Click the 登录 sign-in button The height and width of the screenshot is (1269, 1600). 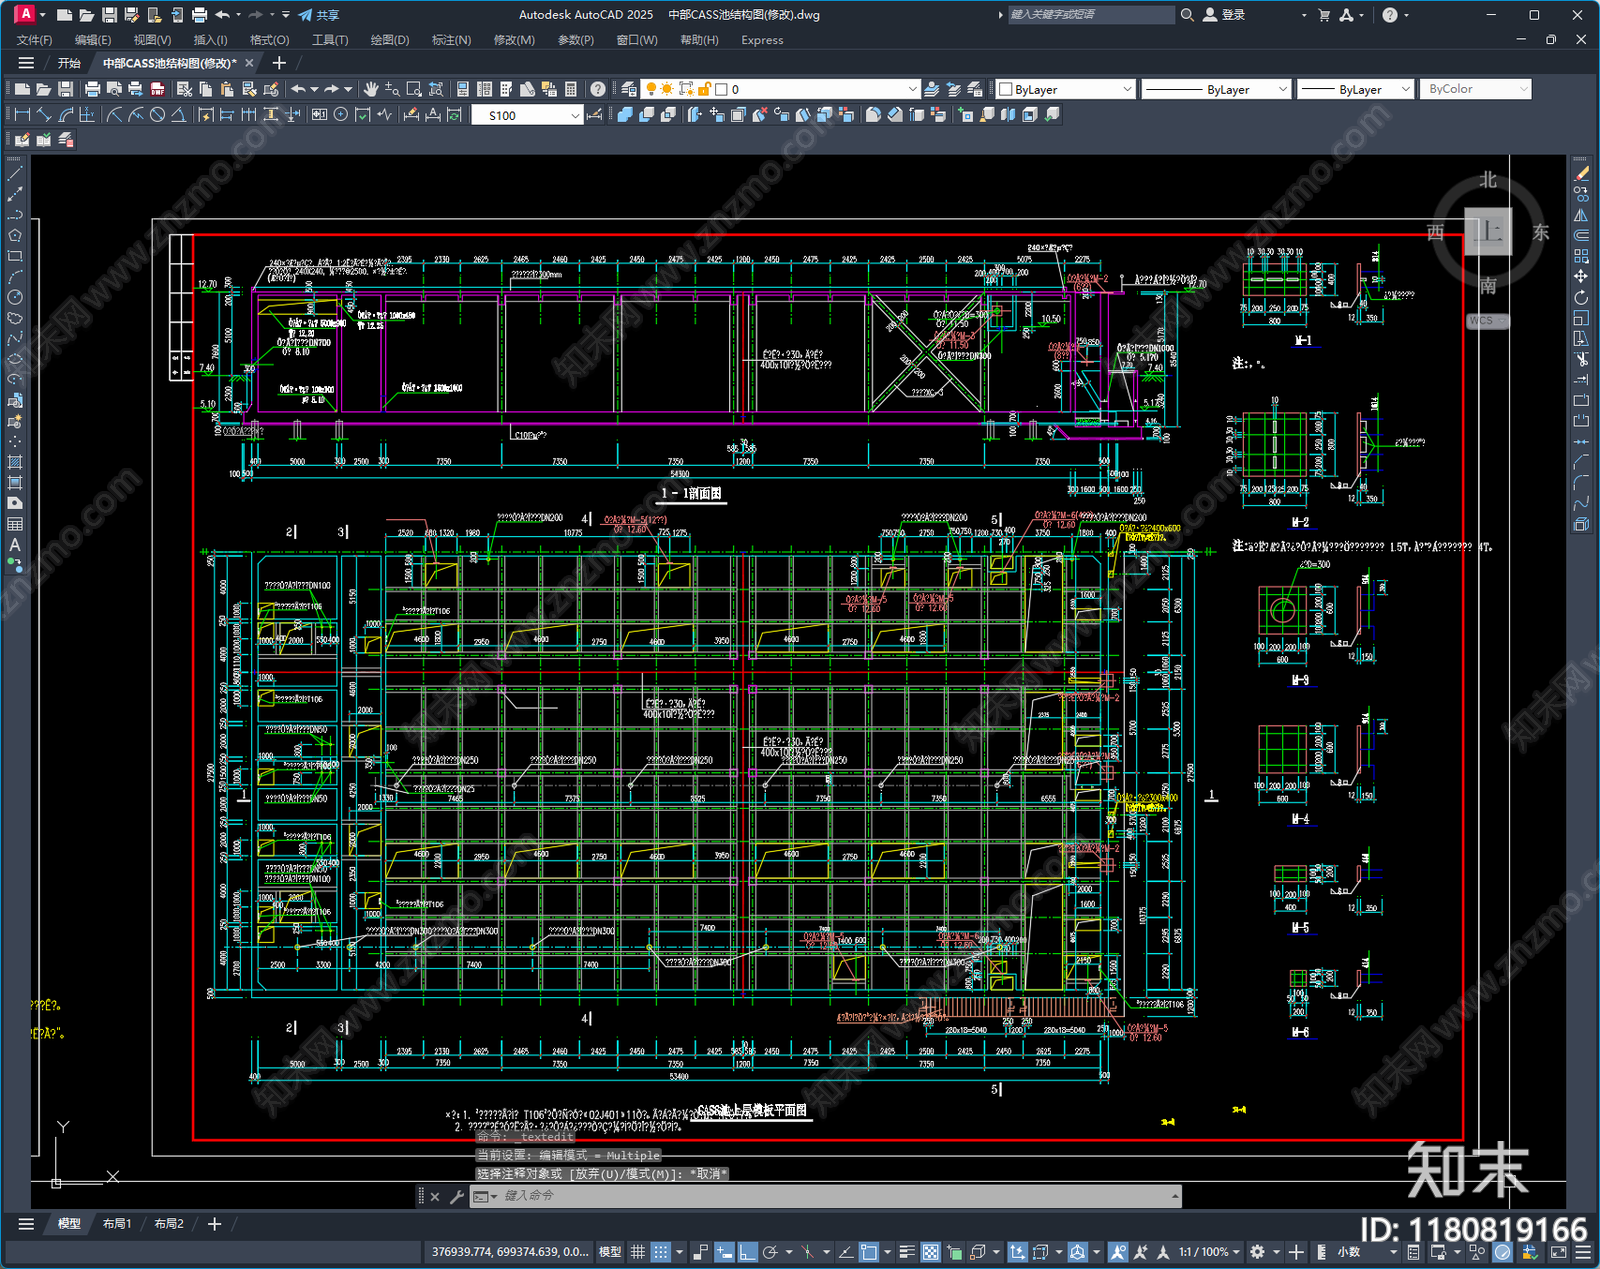coord(1224,15)
